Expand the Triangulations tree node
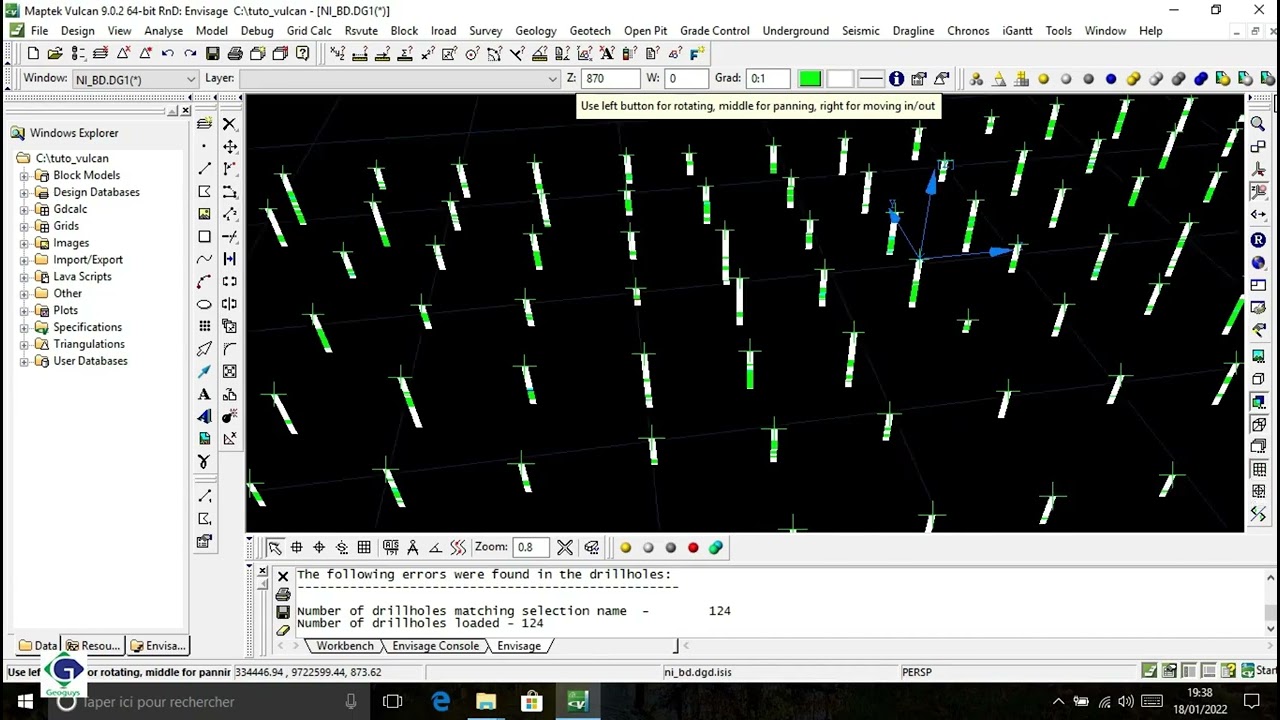Viewport: 1280px width, 720px height. (x=24, y=344)
